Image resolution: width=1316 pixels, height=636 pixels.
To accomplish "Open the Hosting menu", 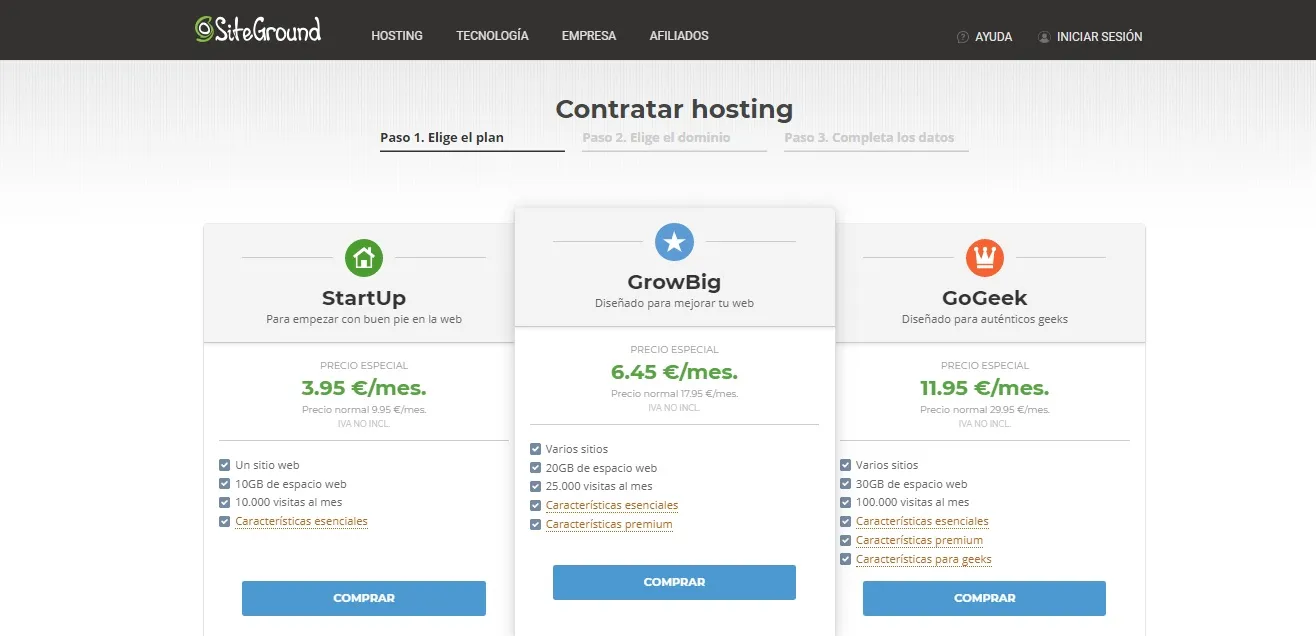I will pyautogui.click(x=397, y=36).
